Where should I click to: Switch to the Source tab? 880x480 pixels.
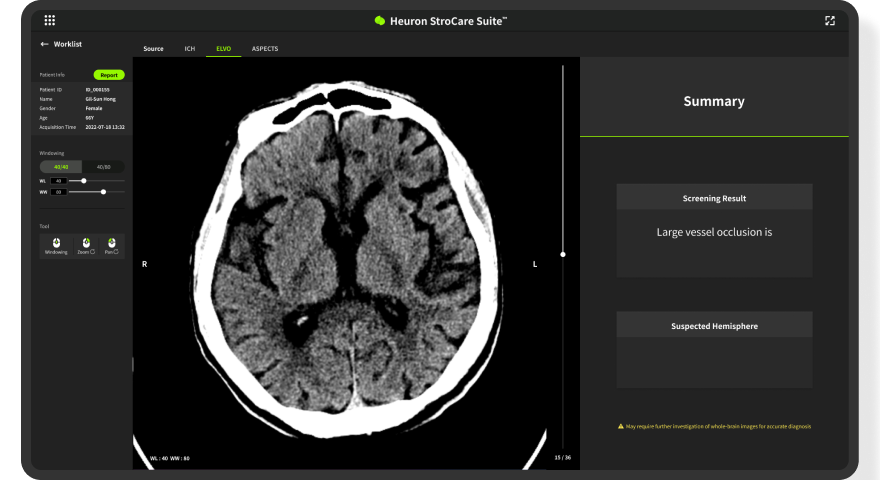[x=153, y=49]
